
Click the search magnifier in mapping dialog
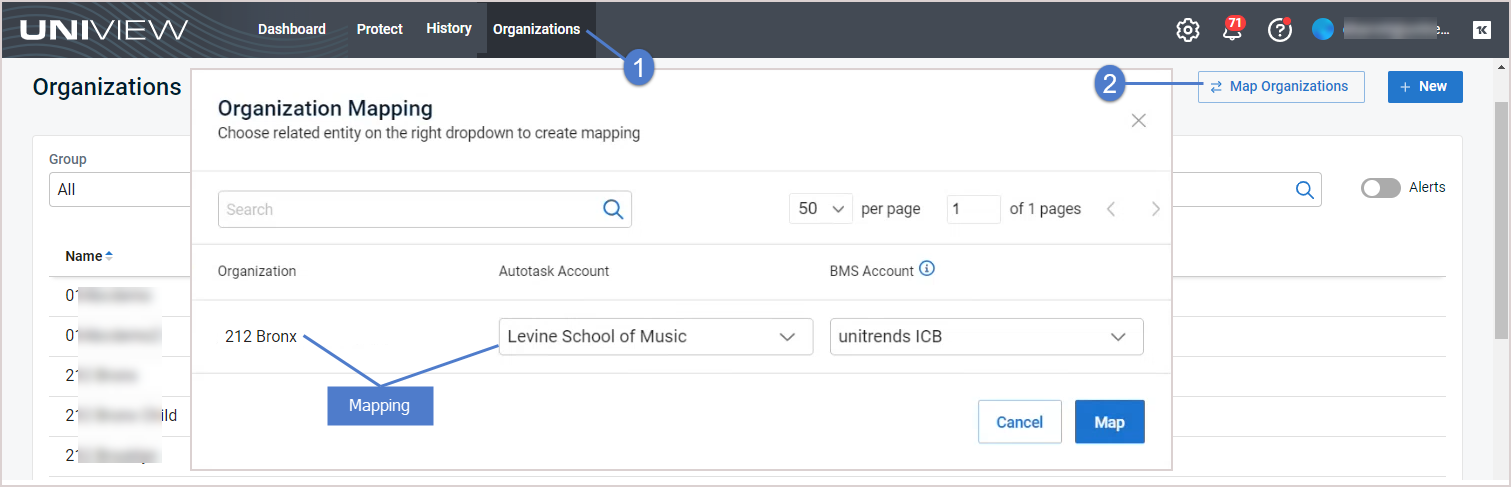[613, 209]
